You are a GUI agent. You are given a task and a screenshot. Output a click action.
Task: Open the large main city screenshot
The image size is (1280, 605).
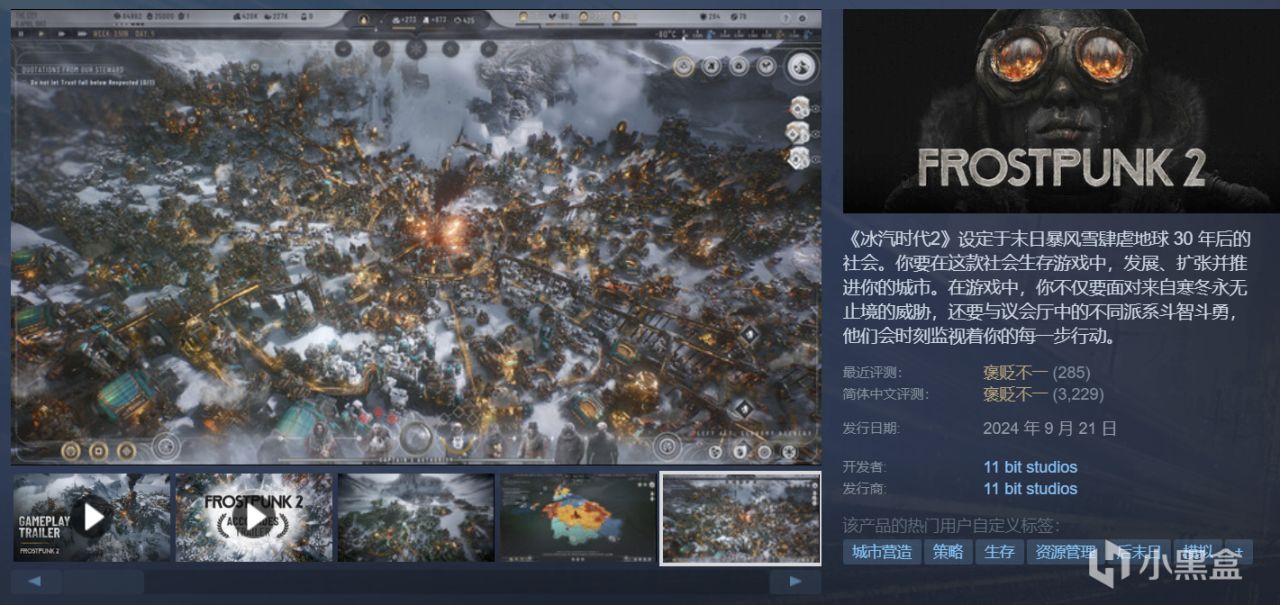pos(416,237)
